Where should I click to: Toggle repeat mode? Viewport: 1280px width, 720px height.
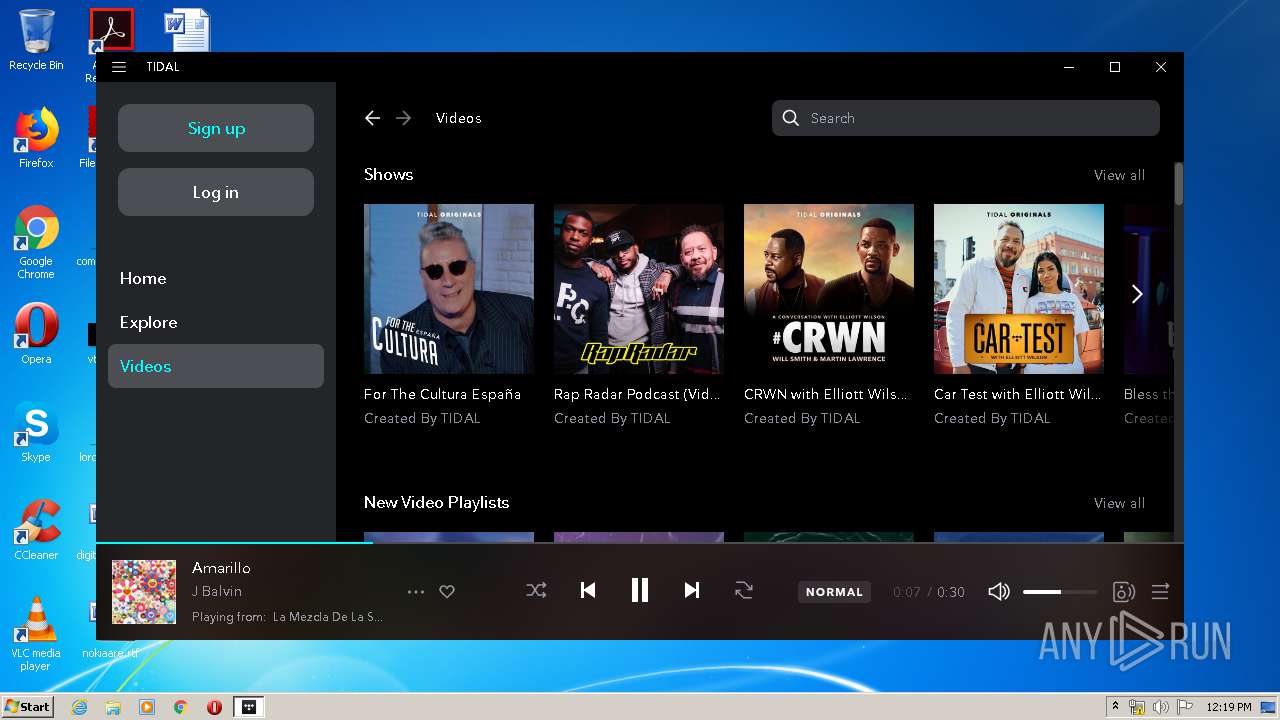pyautogui.click(x=743, y=591)
